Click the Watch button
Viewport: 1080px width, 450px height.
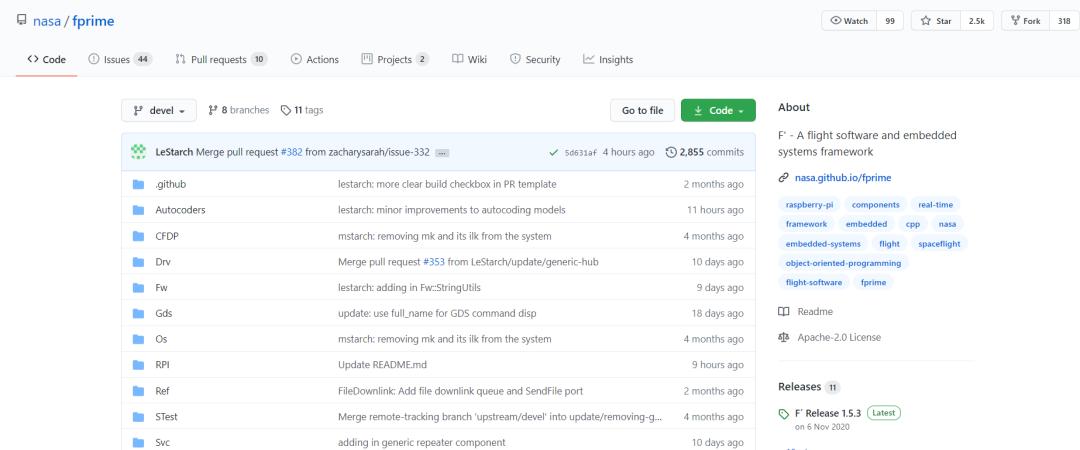pyautogui.click(x=849, y=21)
